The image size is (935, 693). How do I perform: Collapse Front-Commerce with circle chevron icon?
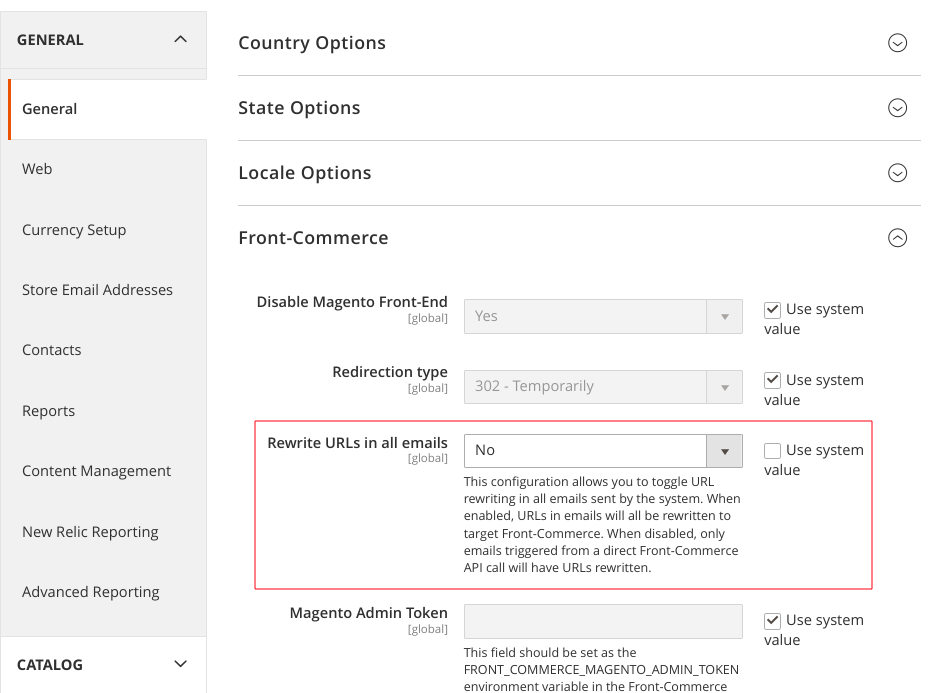[897, 238]
